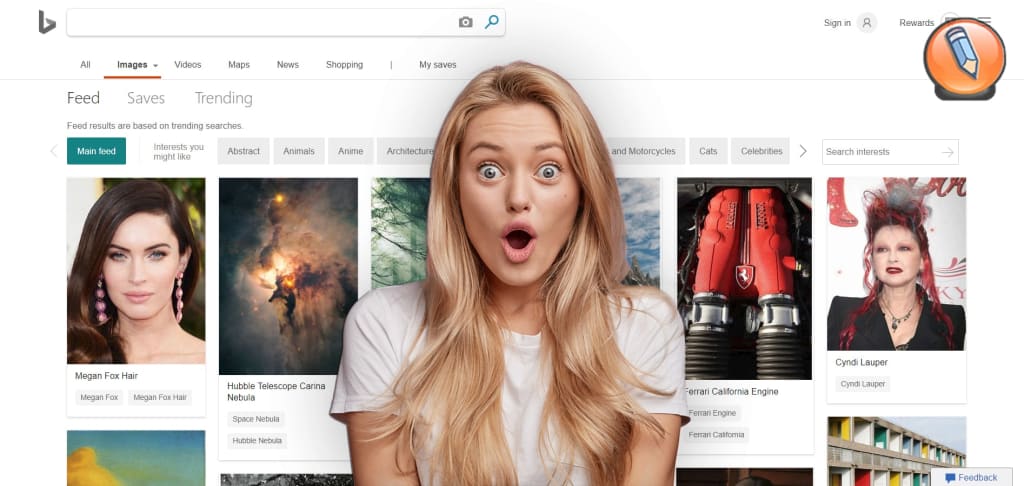Submit the Search interests arrow
Image resolution: width=1024 pixels, height=486 pixels.
point(948,152)
